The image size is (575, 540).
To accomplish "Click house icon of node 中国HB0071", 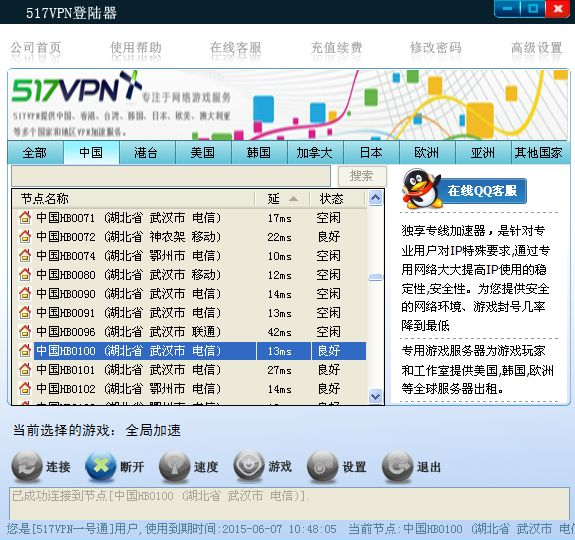I will click(25, 218).
